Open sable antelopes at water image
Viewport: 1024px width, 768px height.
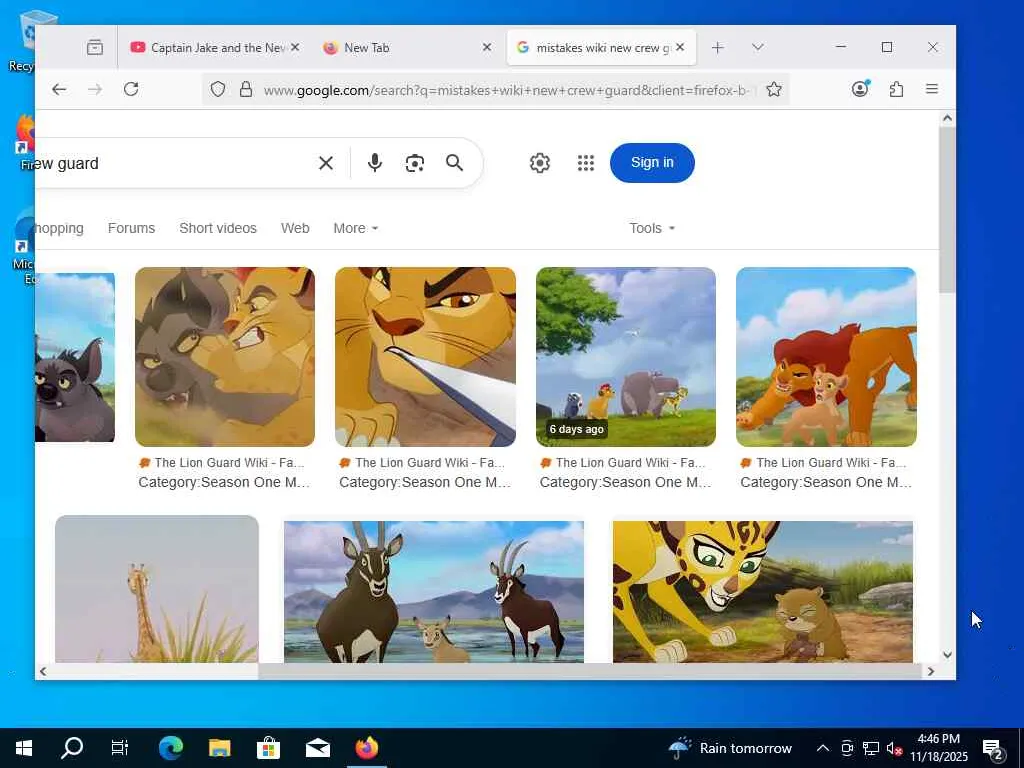[x=434, y=592]
